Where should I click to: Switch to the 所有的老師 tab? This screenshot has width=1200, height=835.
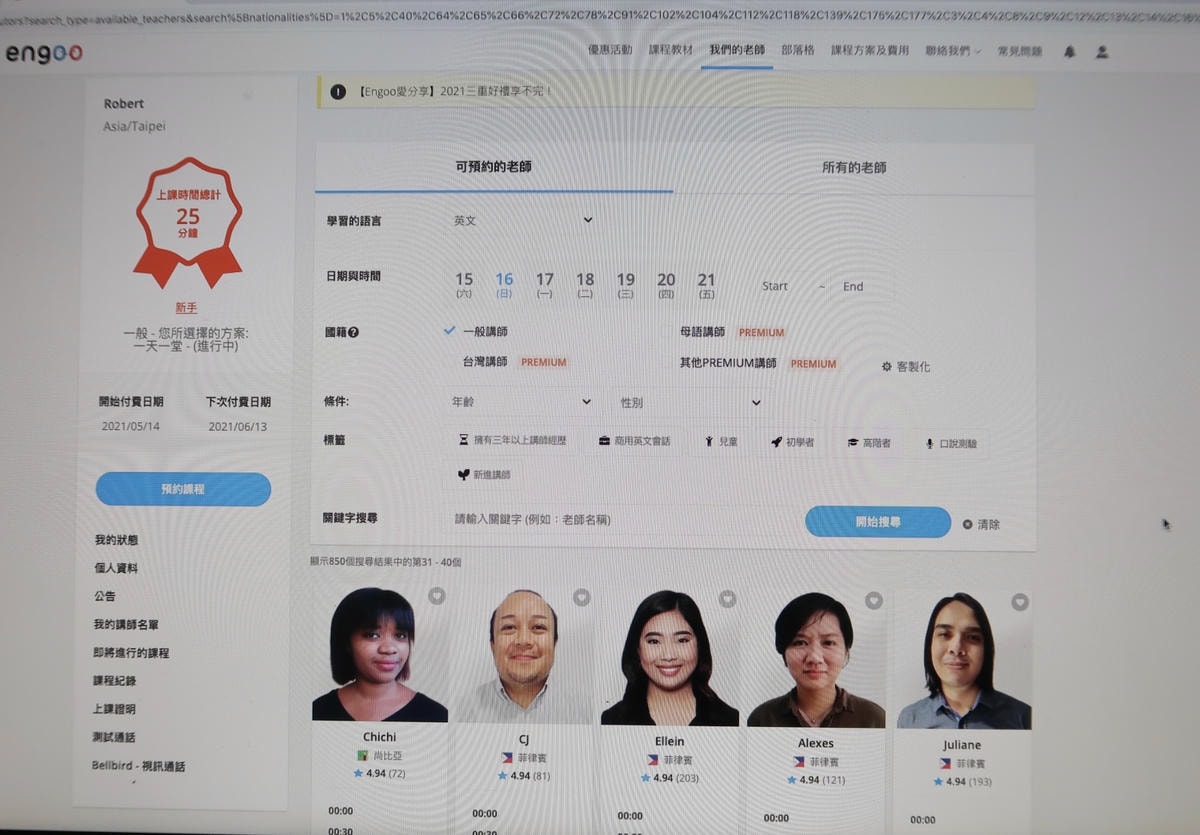853,168
